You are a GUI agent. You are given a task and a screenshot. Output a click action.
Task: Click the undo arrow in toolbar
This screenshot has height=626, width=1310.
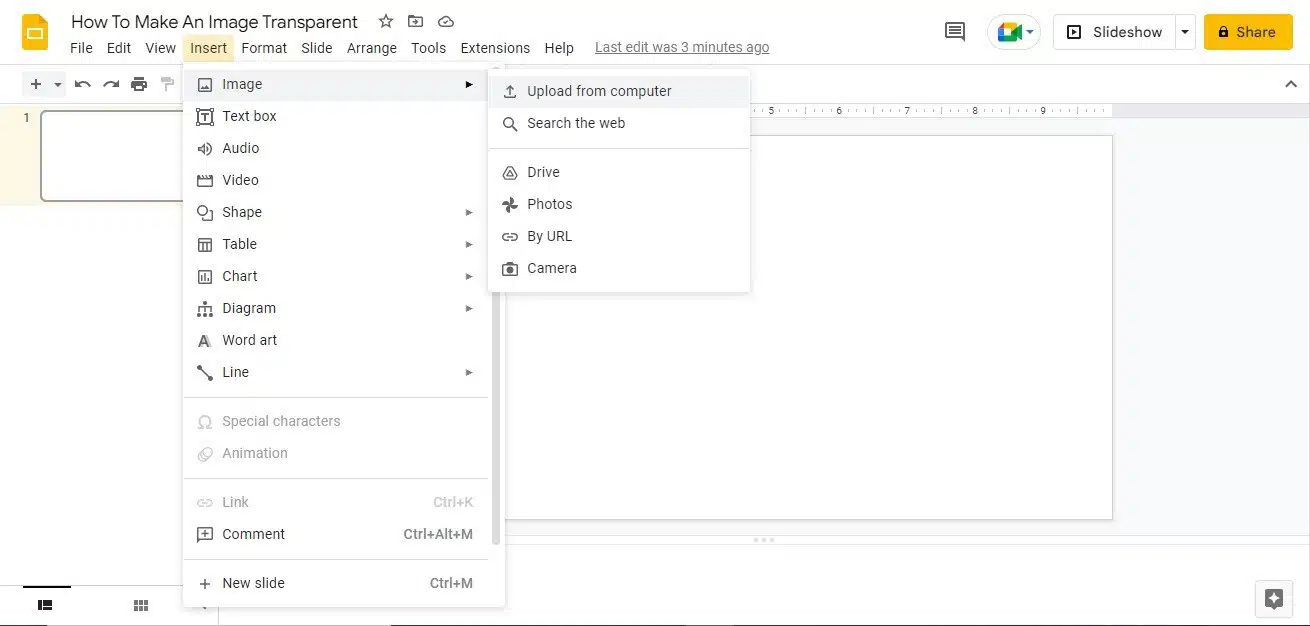point(83,84)
